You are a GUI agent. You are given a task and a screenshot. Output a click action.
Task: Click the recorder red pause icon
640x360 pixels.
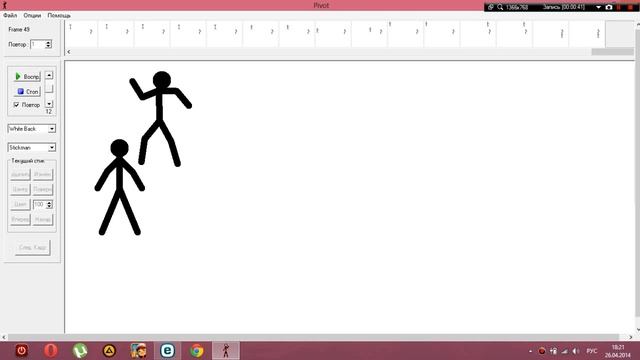(x=619, y=7)
